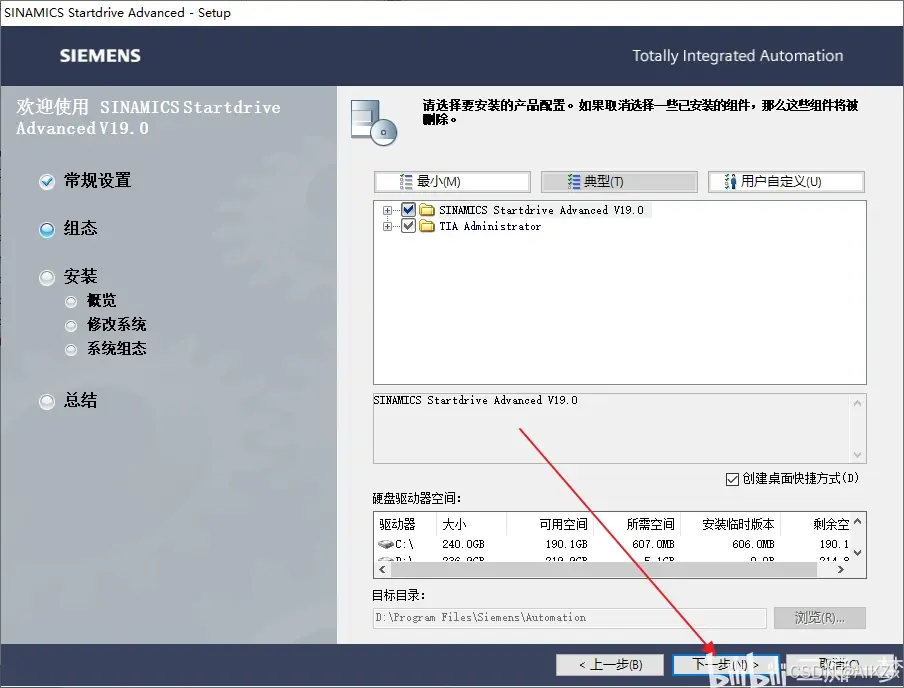Click the 'SINAMICS Startdrive Advanced V19.0' description text
This screenshot has height=688, width=904.
point(475,400)
